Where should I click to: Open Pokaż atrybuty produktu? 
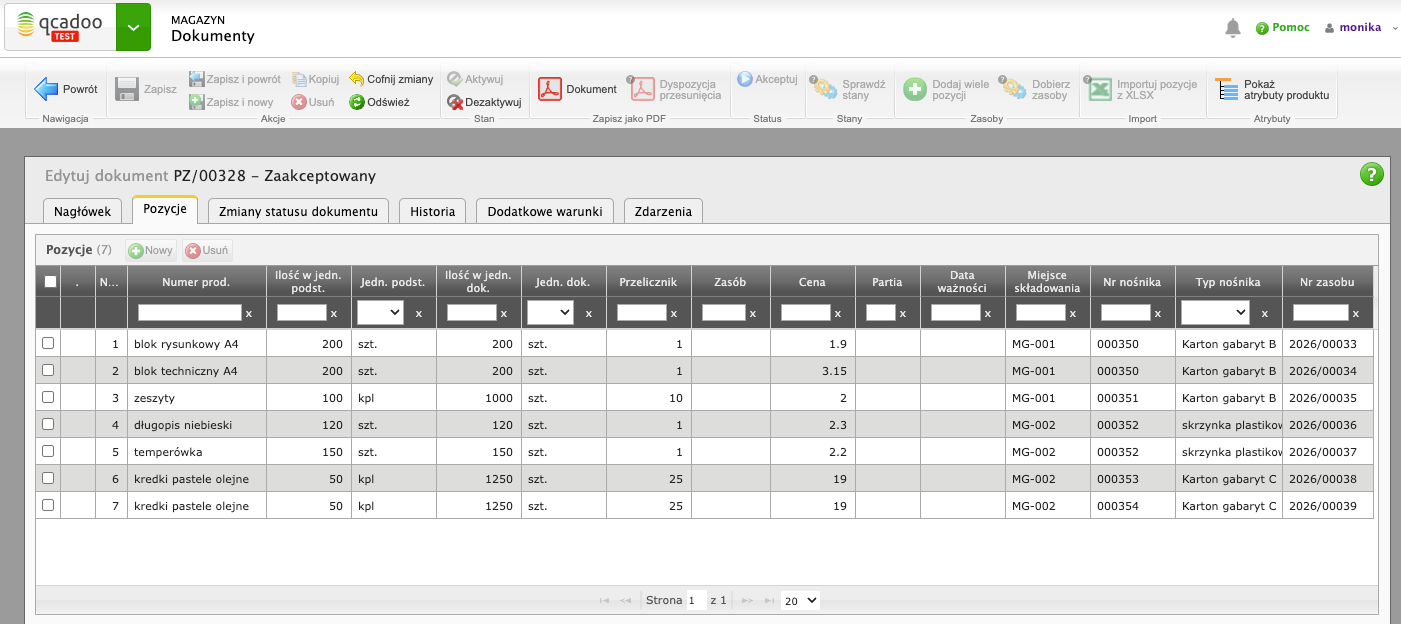tap(1272, 90)
